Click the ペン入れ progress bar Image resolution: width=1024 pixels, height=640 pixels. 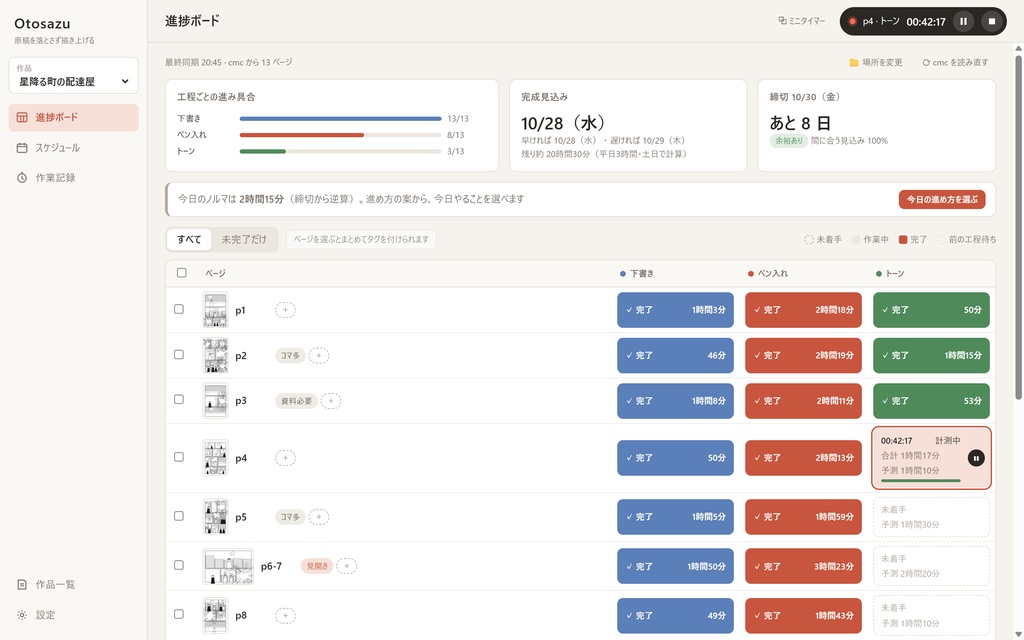[340, 135]
